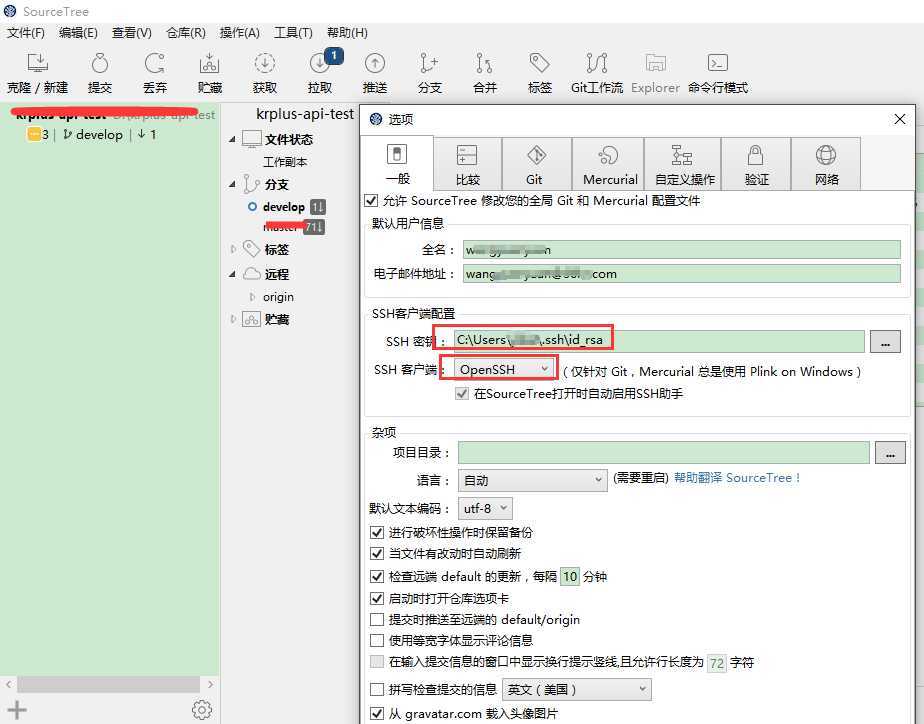
Task: Open 命令行模式 terminal toolbar icon
Action: point(717,63)
